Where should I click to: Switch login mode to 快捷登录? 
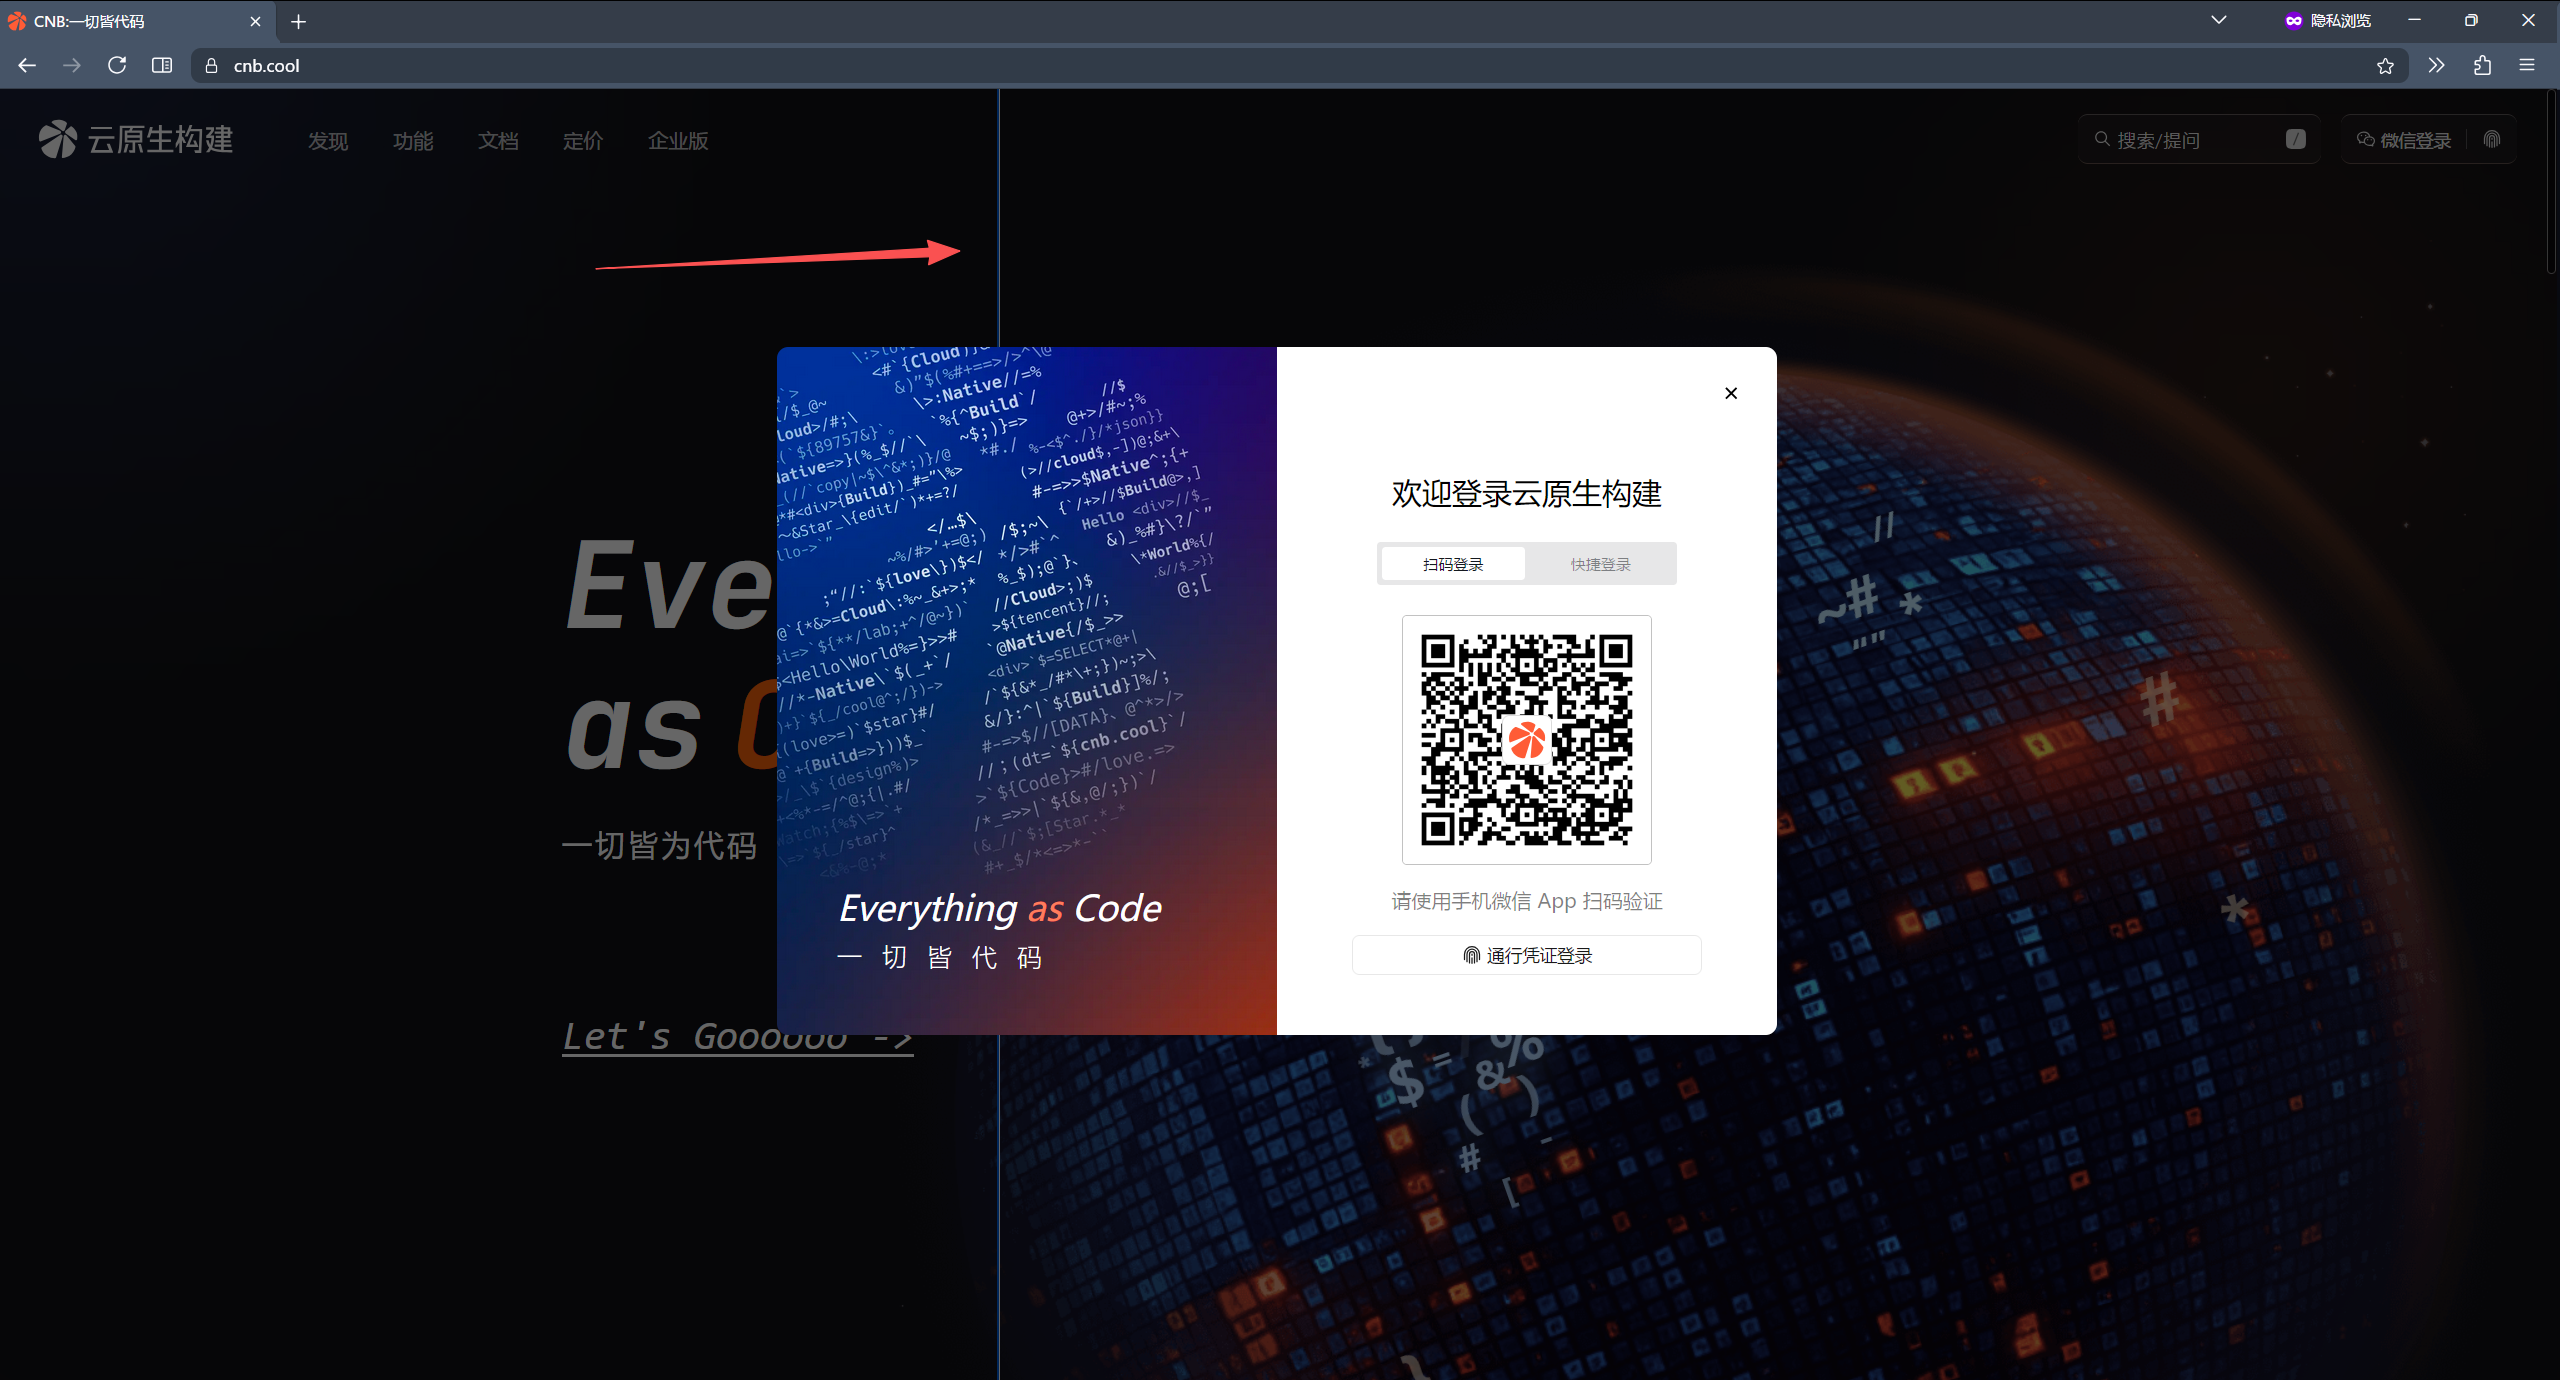(x=1600, y=563)
